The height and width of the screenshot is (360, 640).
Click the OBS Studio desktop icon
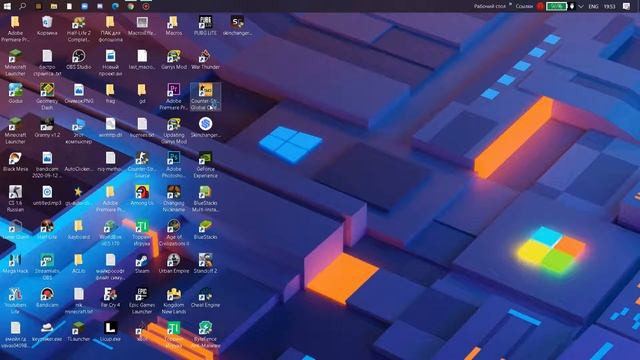click(x=79, y=60)
